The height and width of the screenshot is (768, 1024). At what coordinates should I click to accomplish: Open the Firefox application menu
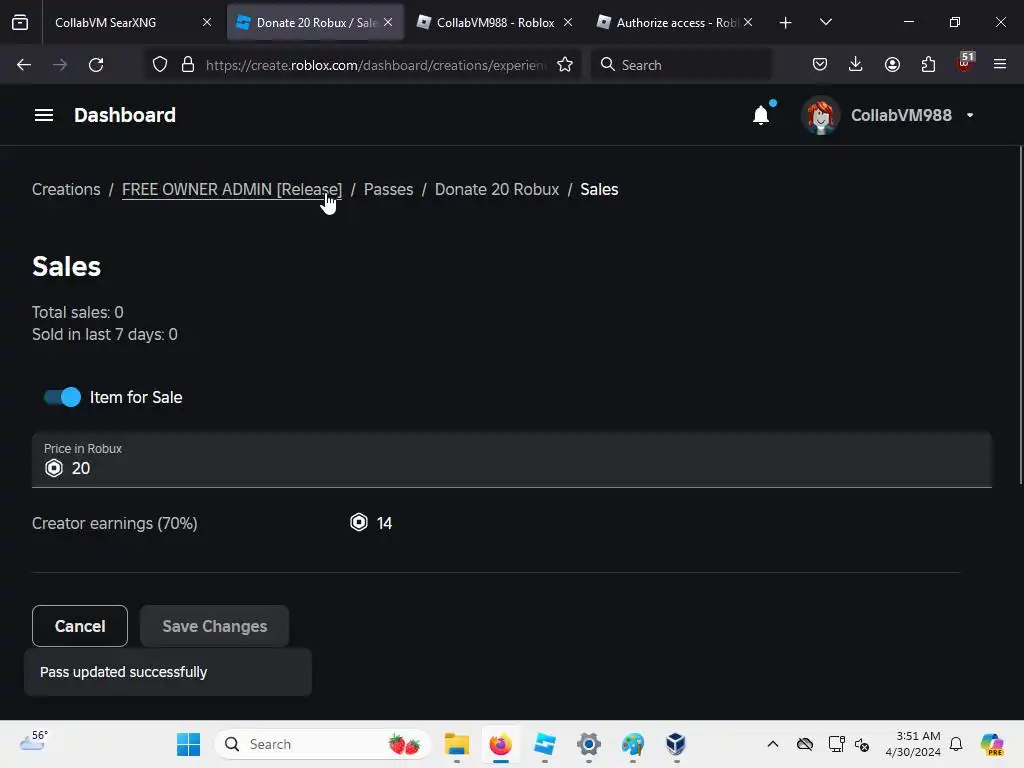point(1000,65)
